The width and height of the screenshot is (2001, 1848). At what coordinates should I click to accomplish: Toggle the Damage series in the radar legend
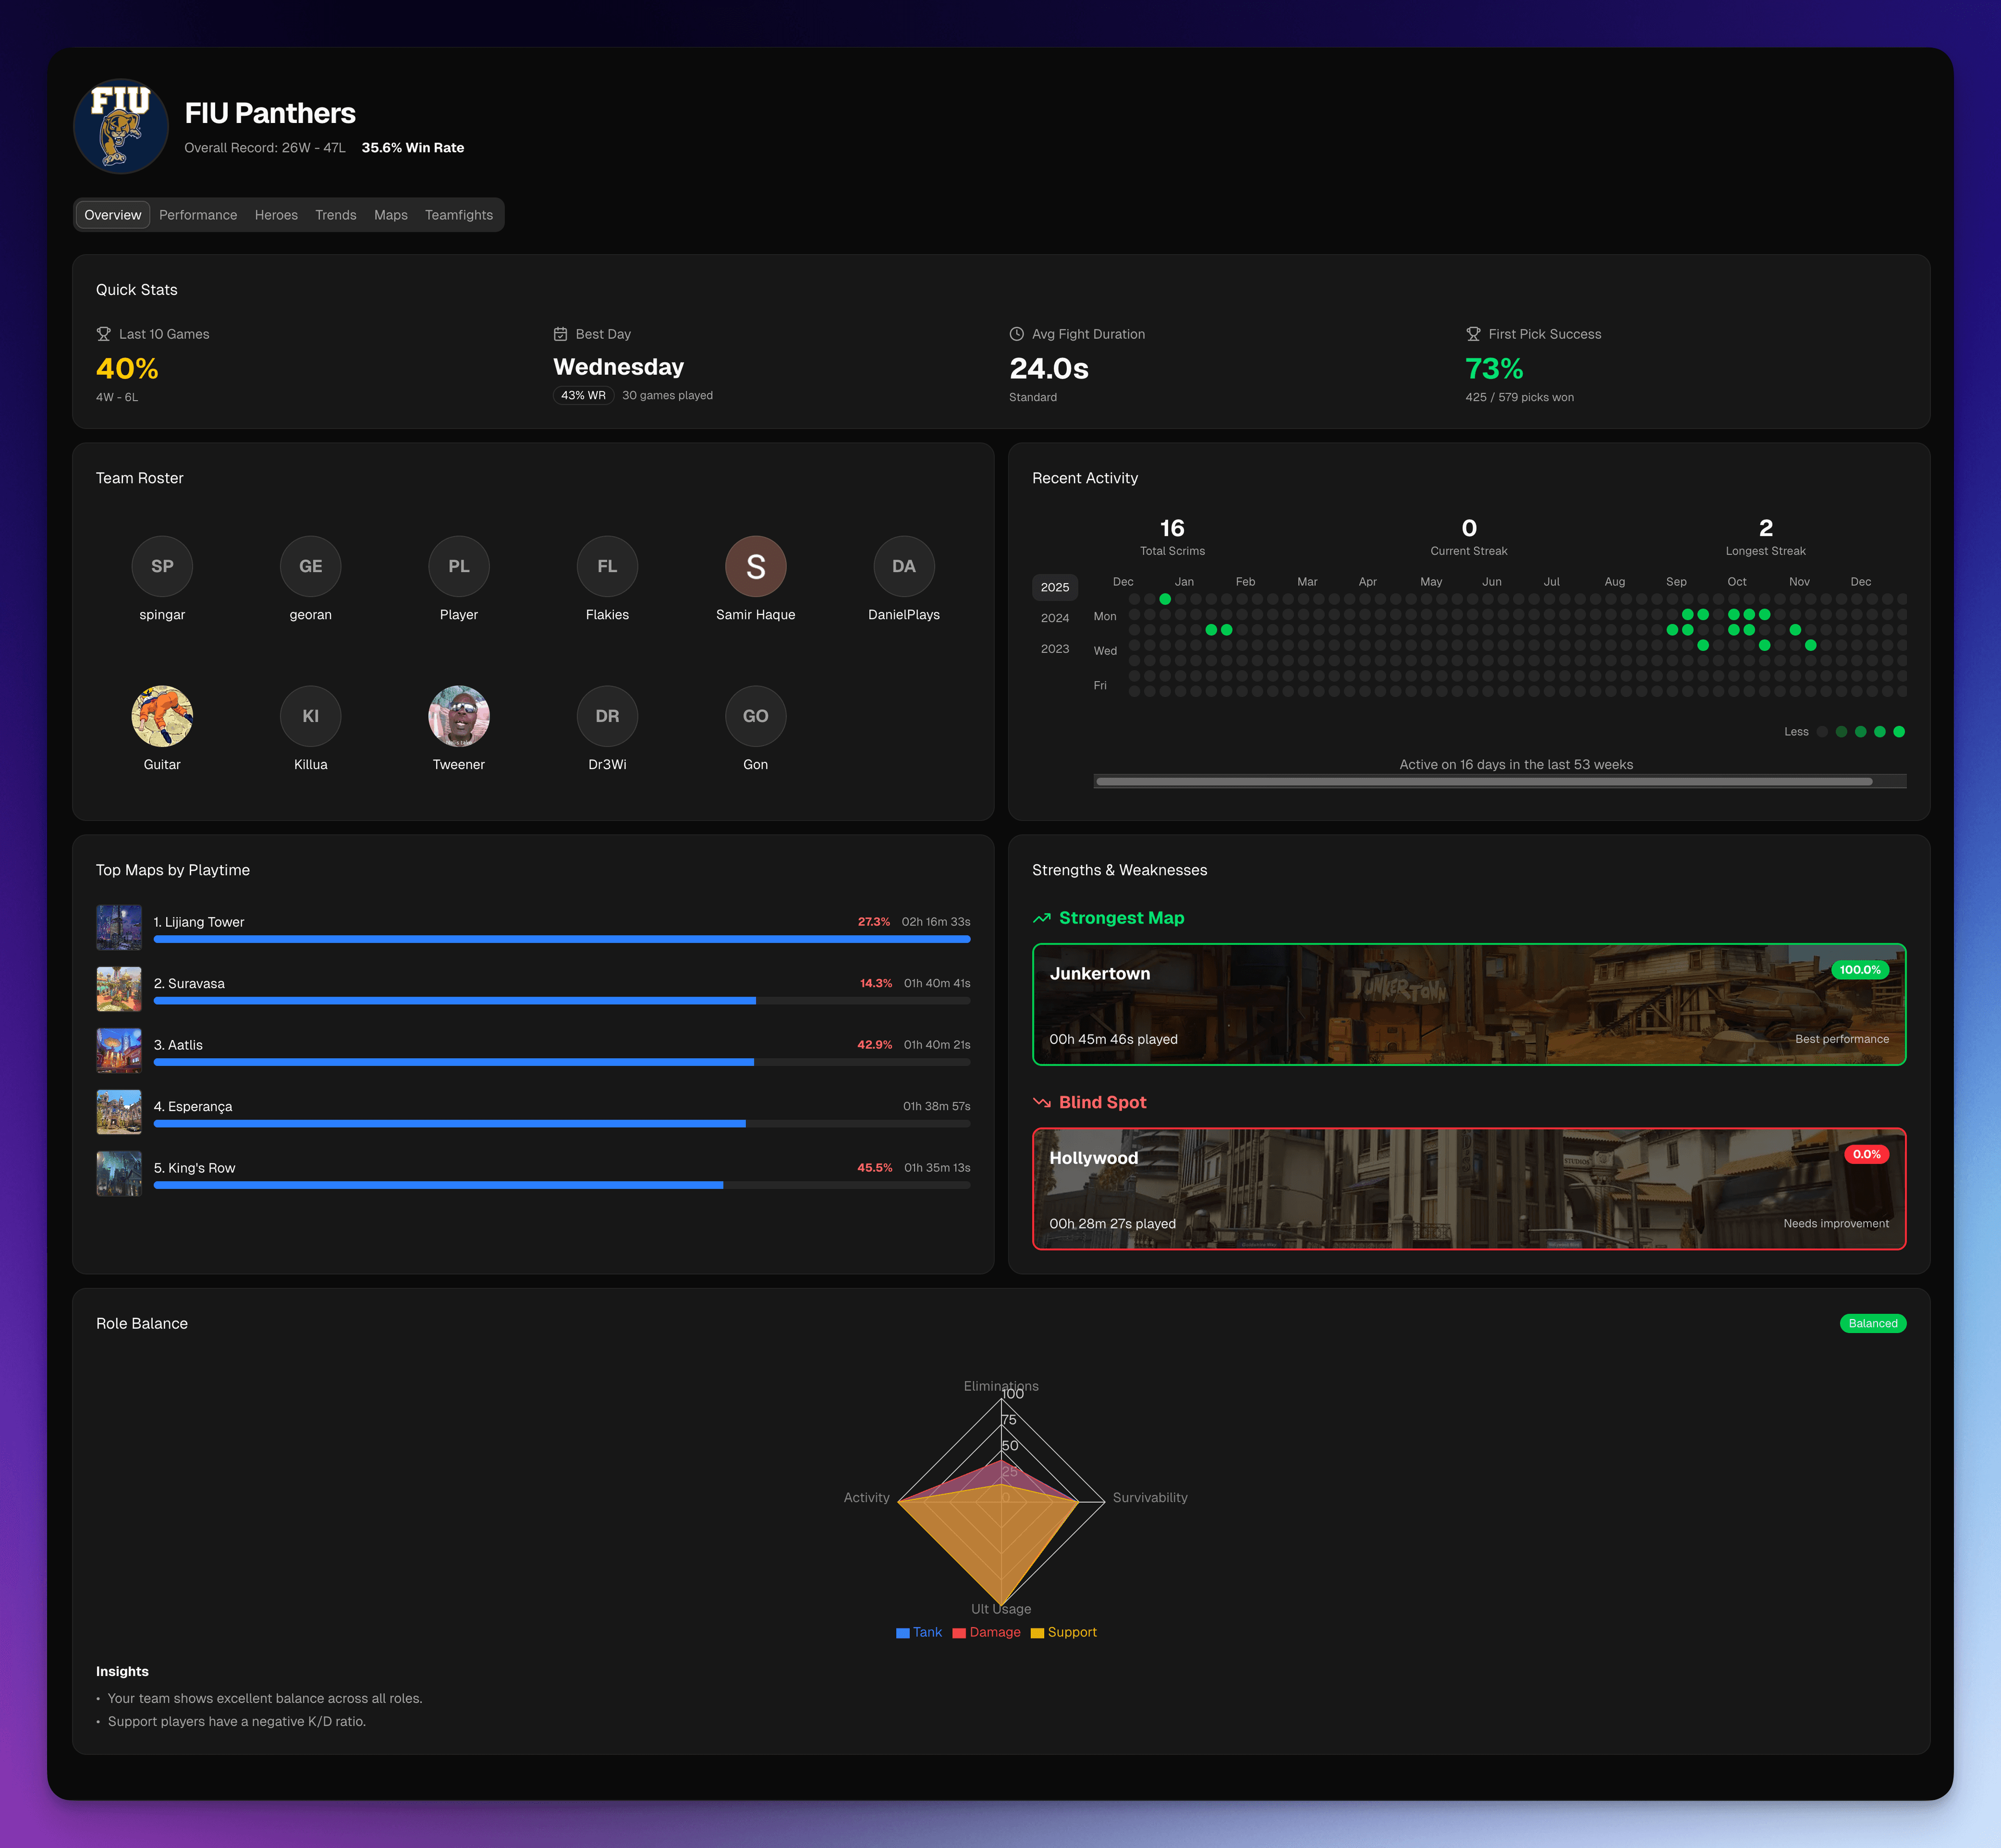[987, 1632]
